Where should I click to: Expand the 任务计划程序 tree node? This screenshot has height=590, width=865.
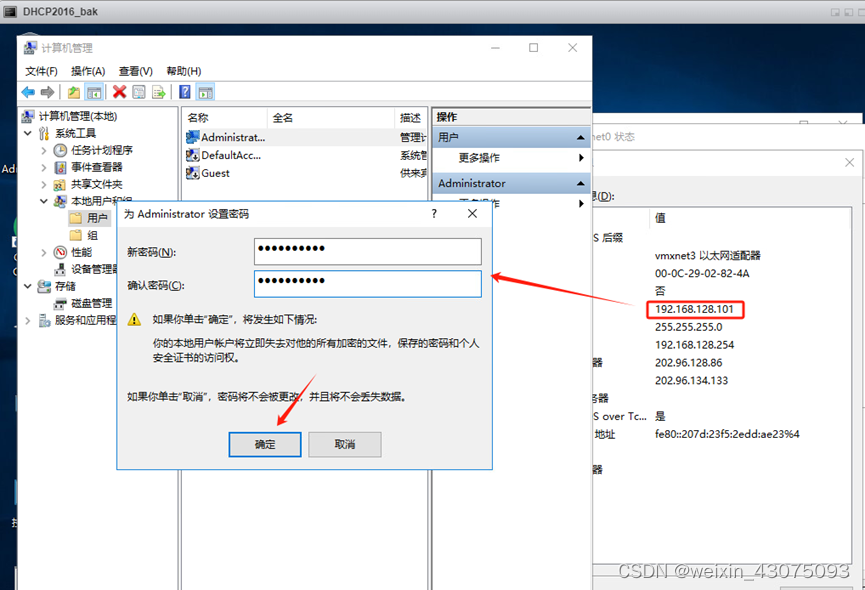click(44, 151)
